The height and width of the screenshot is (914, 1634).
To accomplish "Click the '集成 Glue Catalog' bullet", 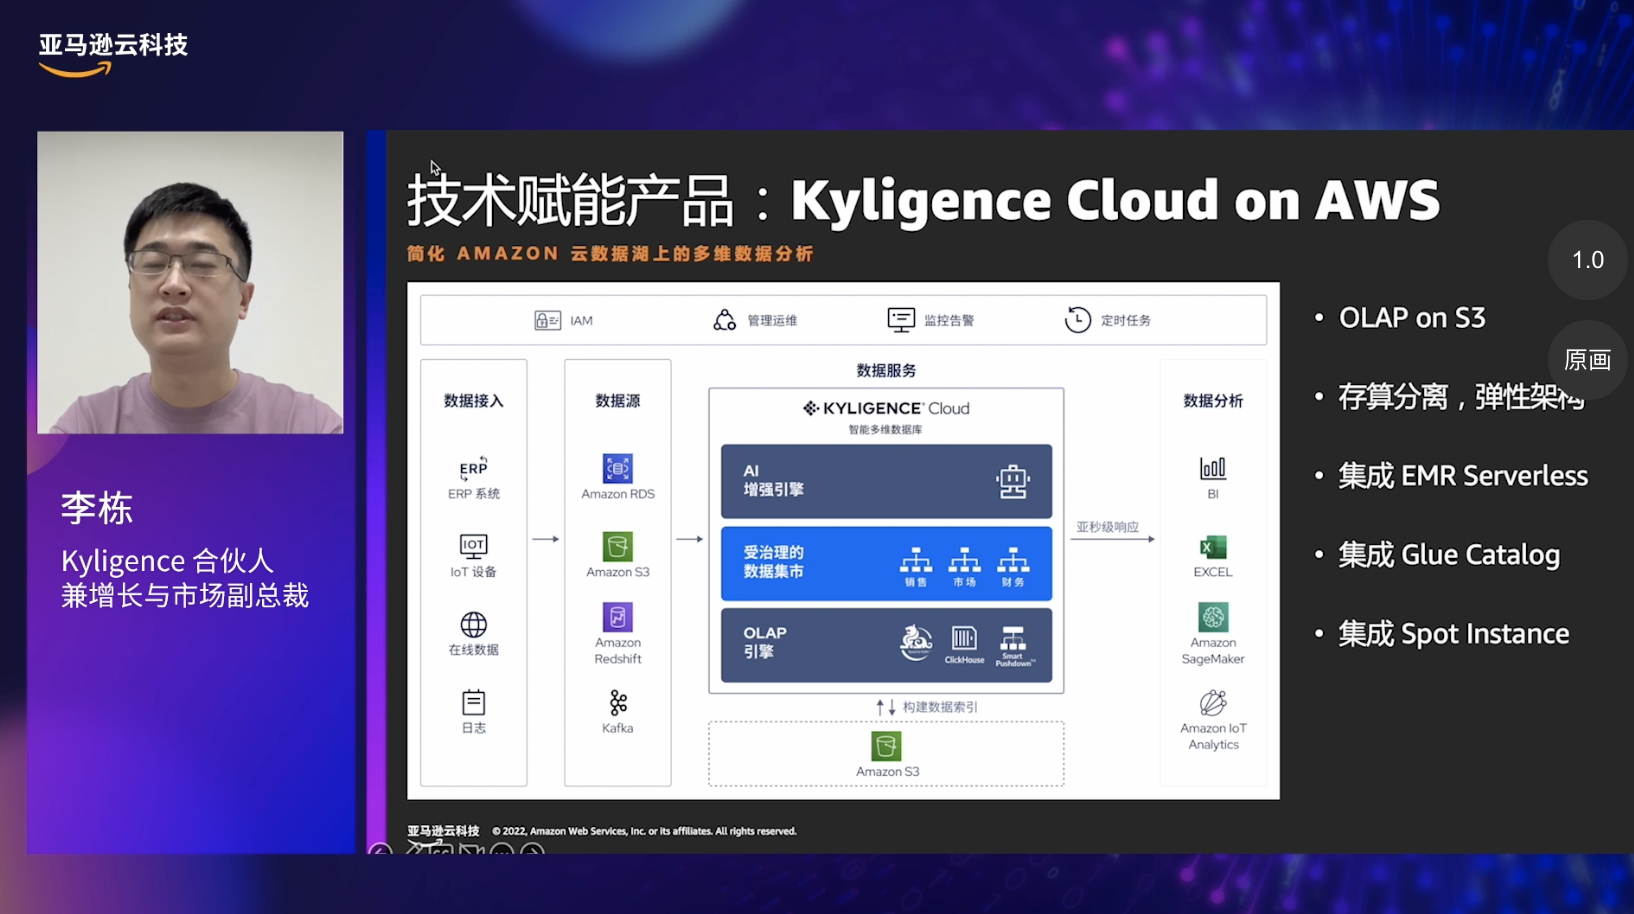I will point(1449,555).
